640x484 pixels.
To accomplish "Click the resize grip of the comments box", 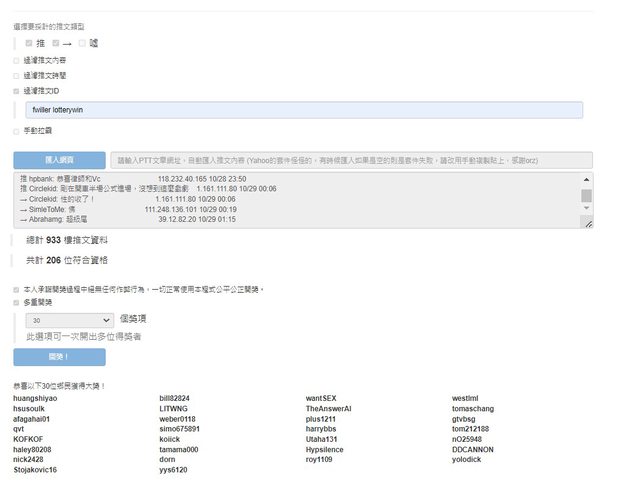I will tap(589, 224).
